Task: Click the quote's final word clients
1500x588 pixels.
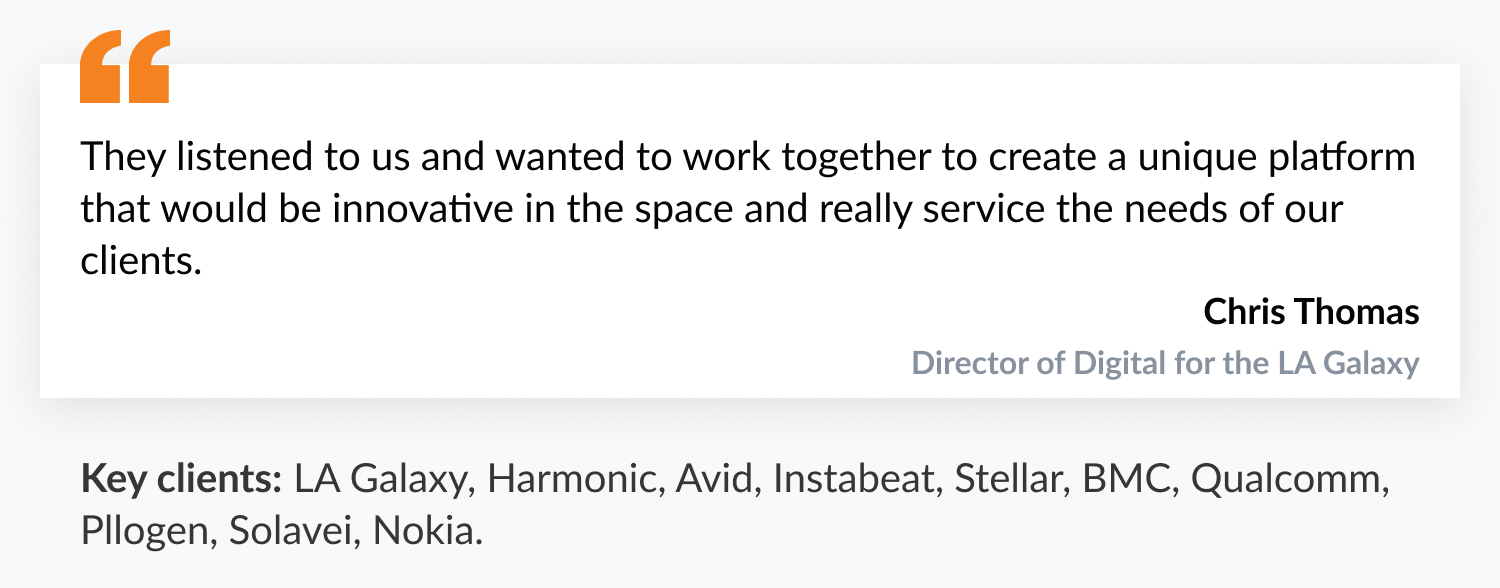Action: pyautogui.click(x=134, y=260)
